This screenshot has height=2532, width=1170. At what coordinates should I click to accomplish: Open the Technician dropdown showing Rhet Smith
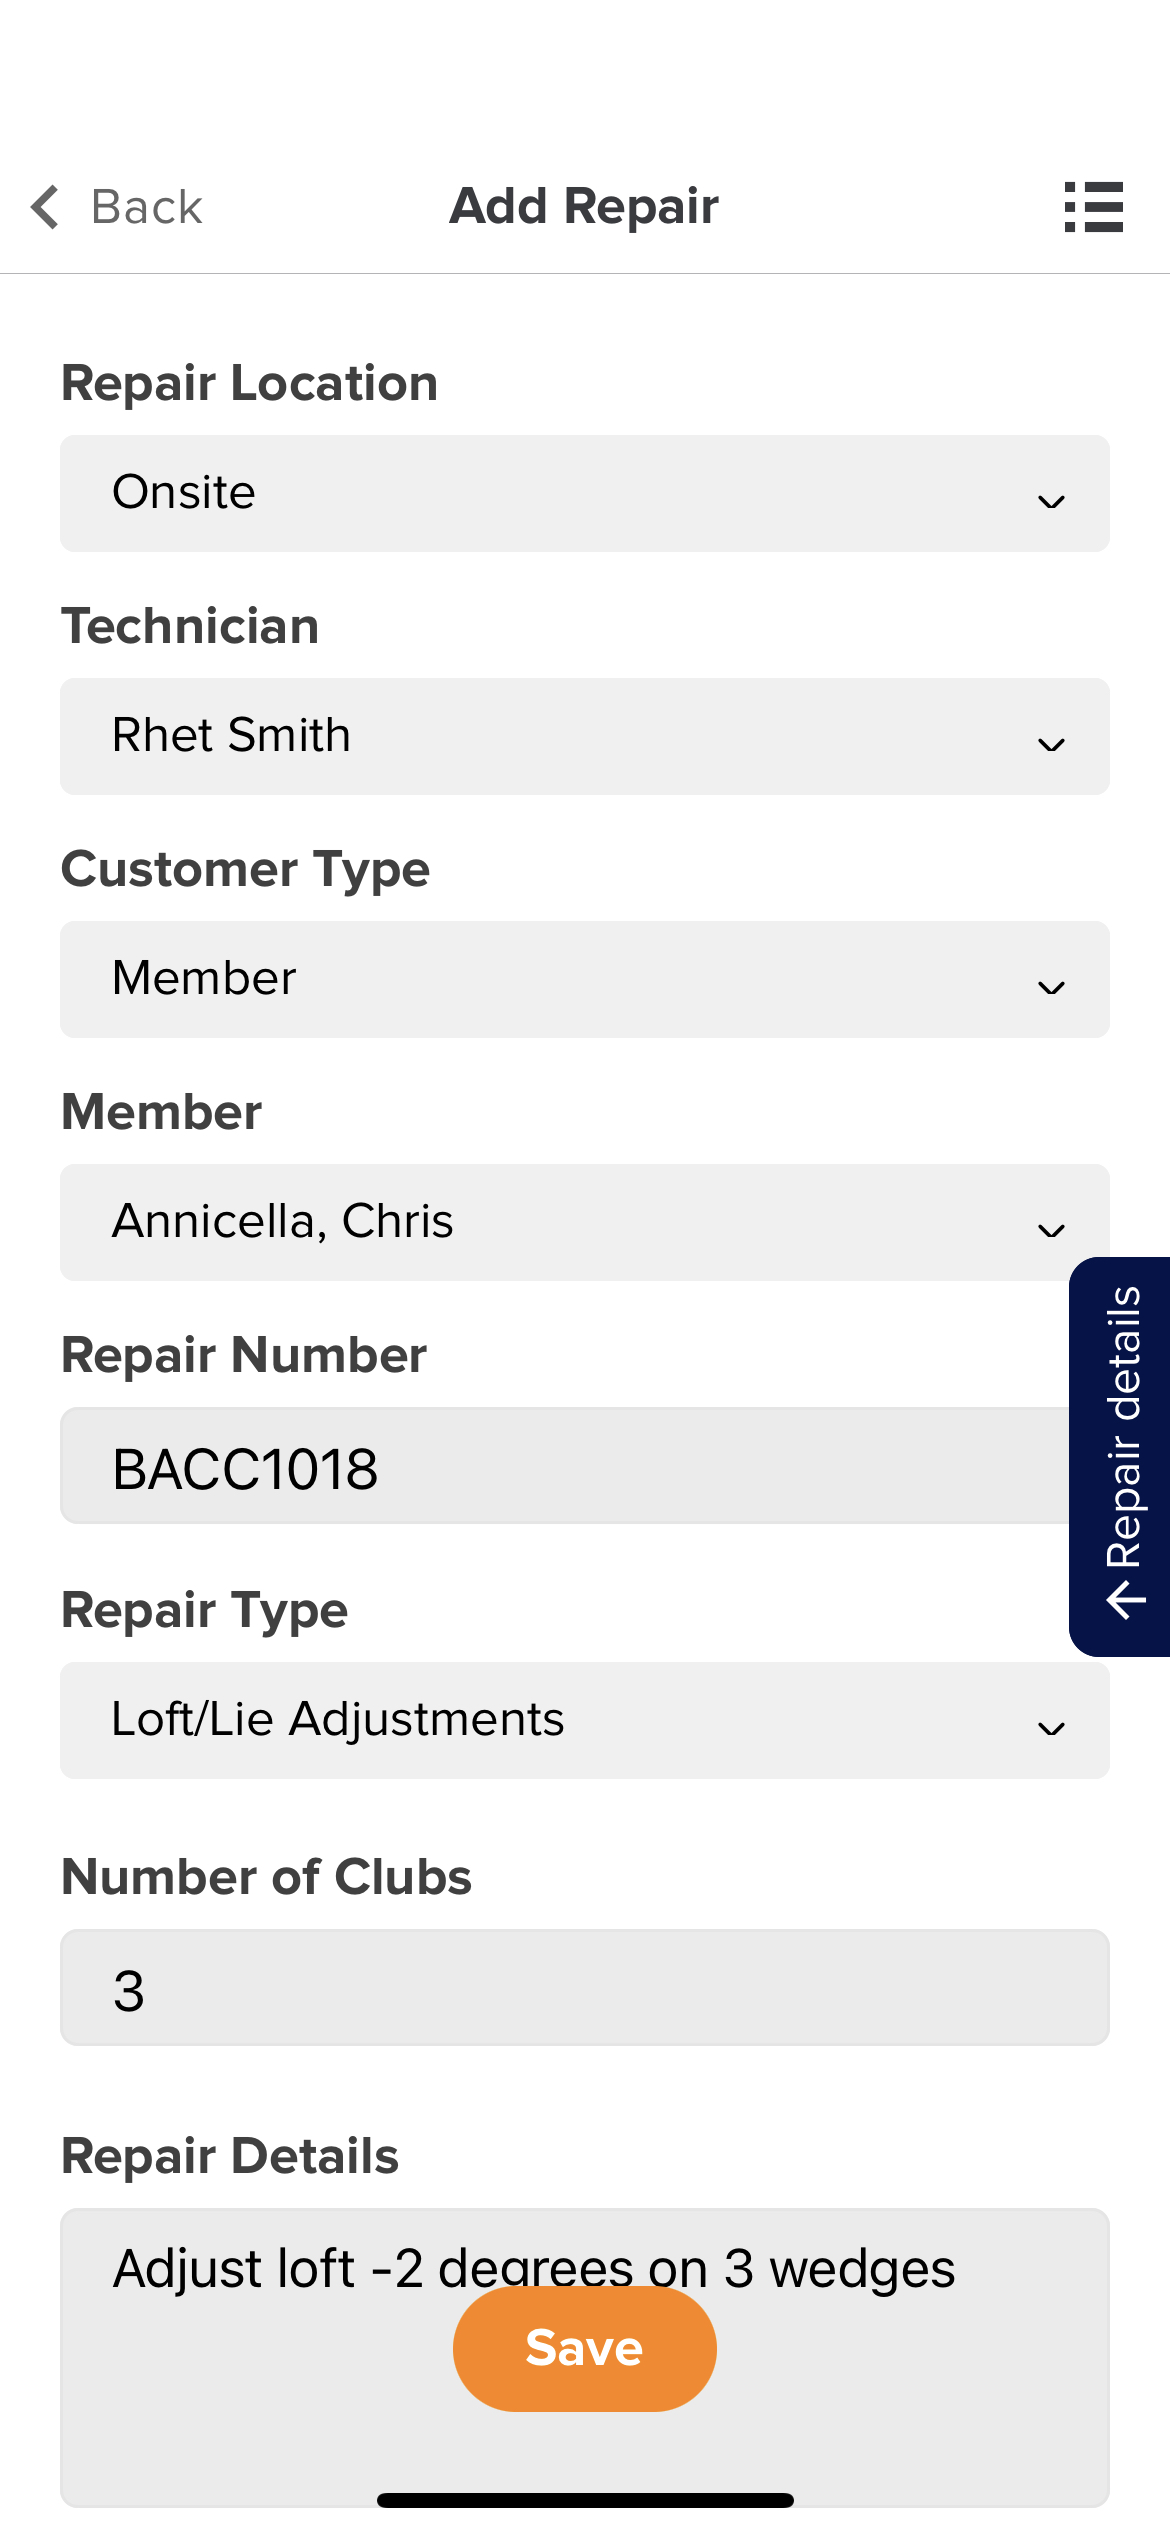585,736
